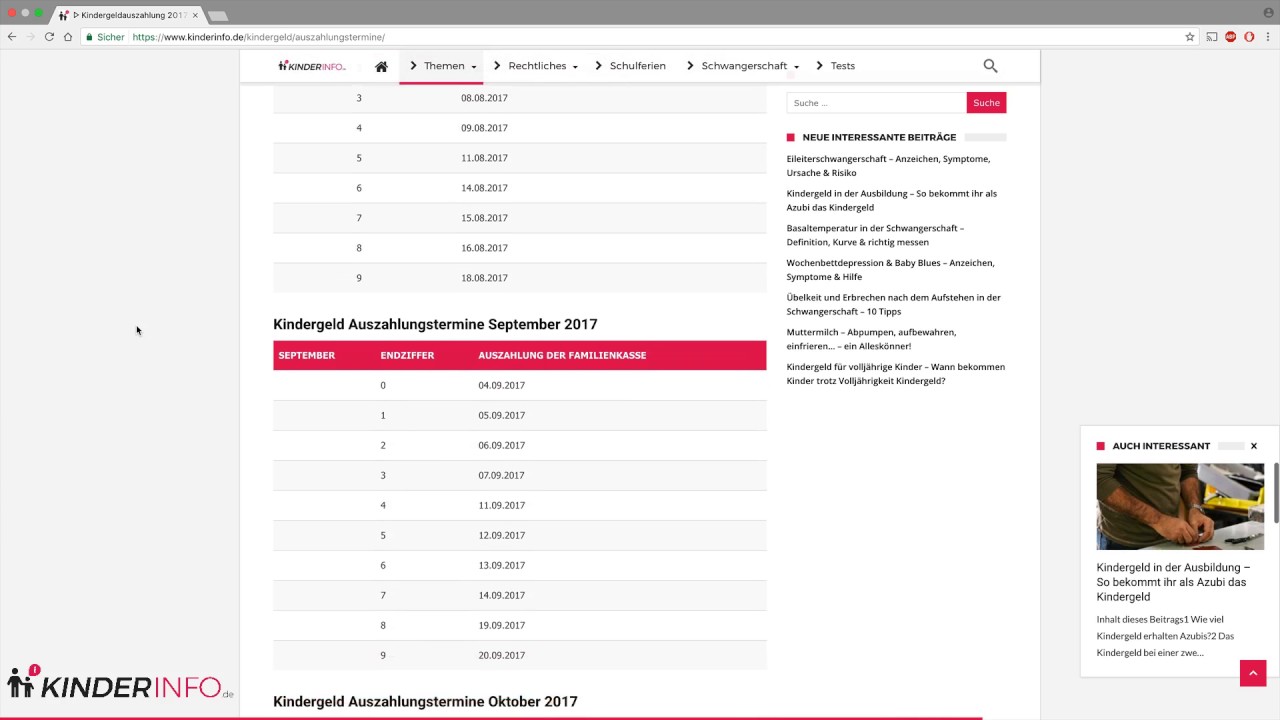The image size is (1280, 720).
Task: Click Endziffer column header
Action: tap(407, 355)
